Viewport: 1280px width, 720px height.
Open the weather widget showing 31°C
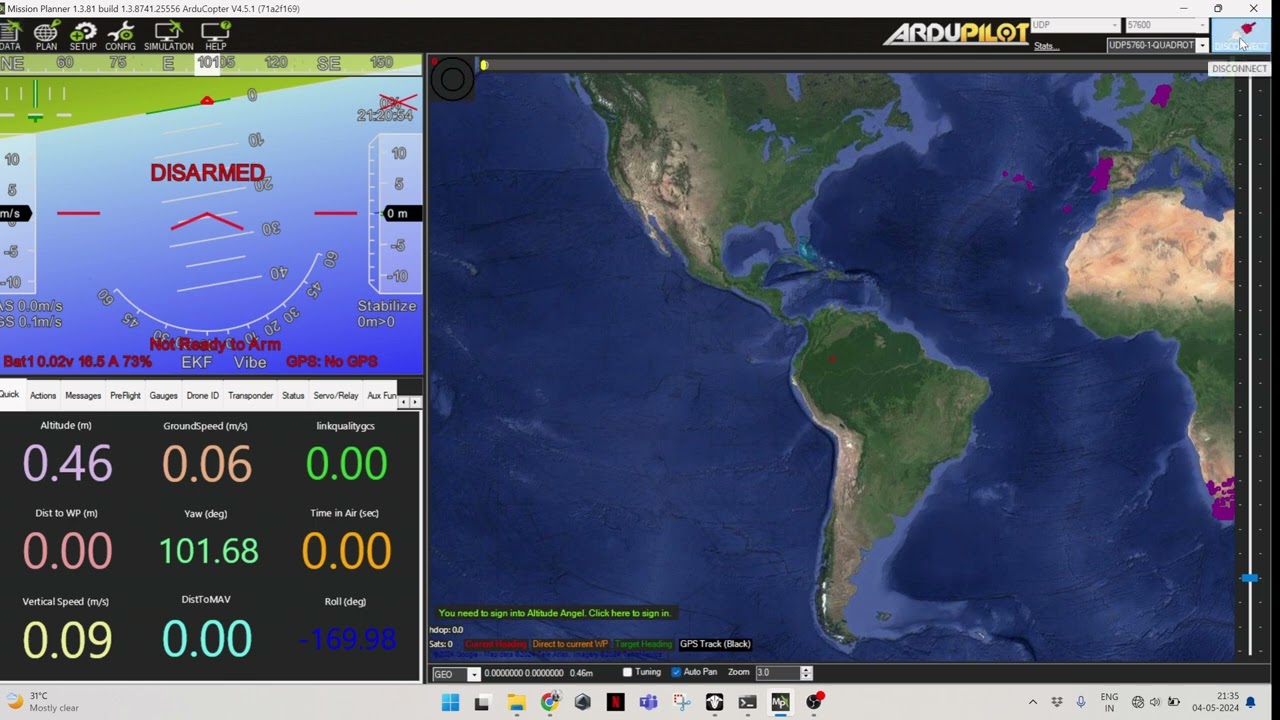[42, 702]
